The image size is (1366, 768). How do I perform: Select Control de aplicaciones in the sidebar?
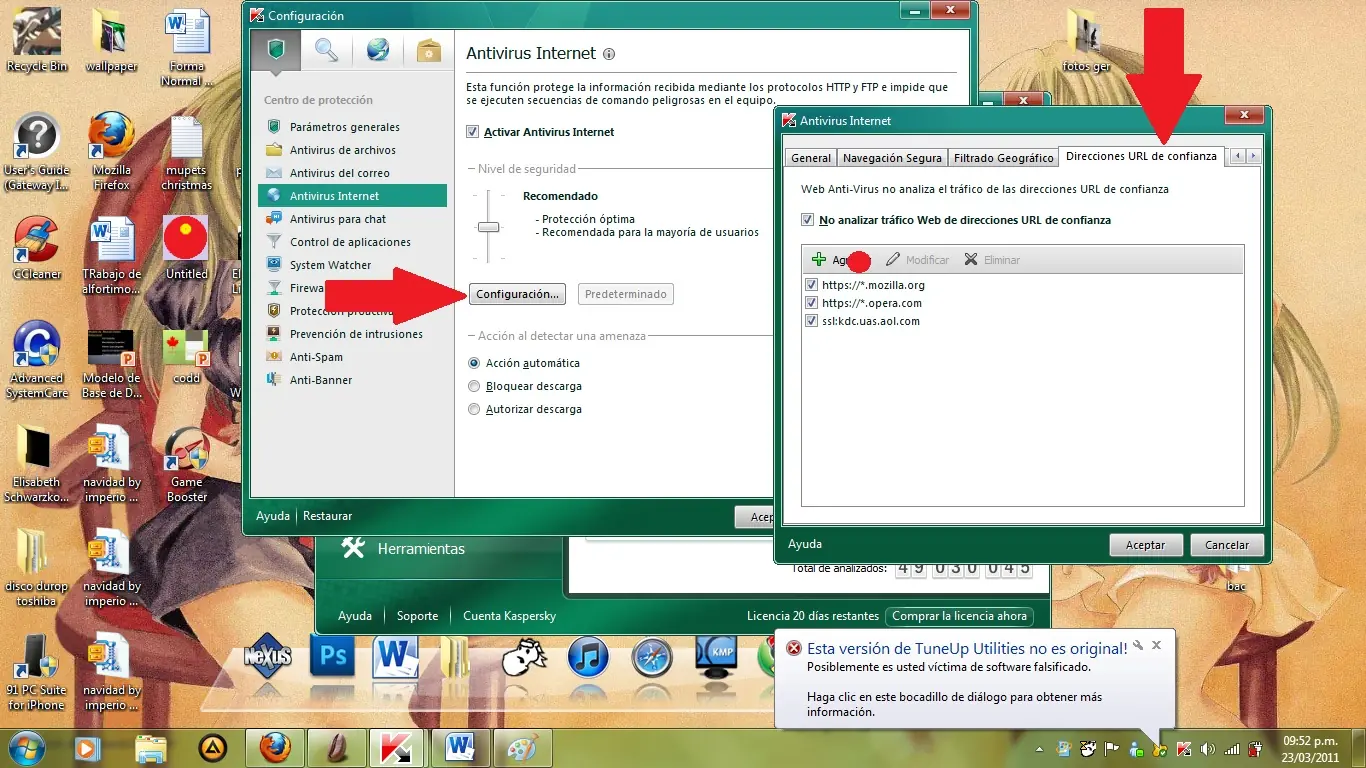pyautogui.click(x=350, y=242)
